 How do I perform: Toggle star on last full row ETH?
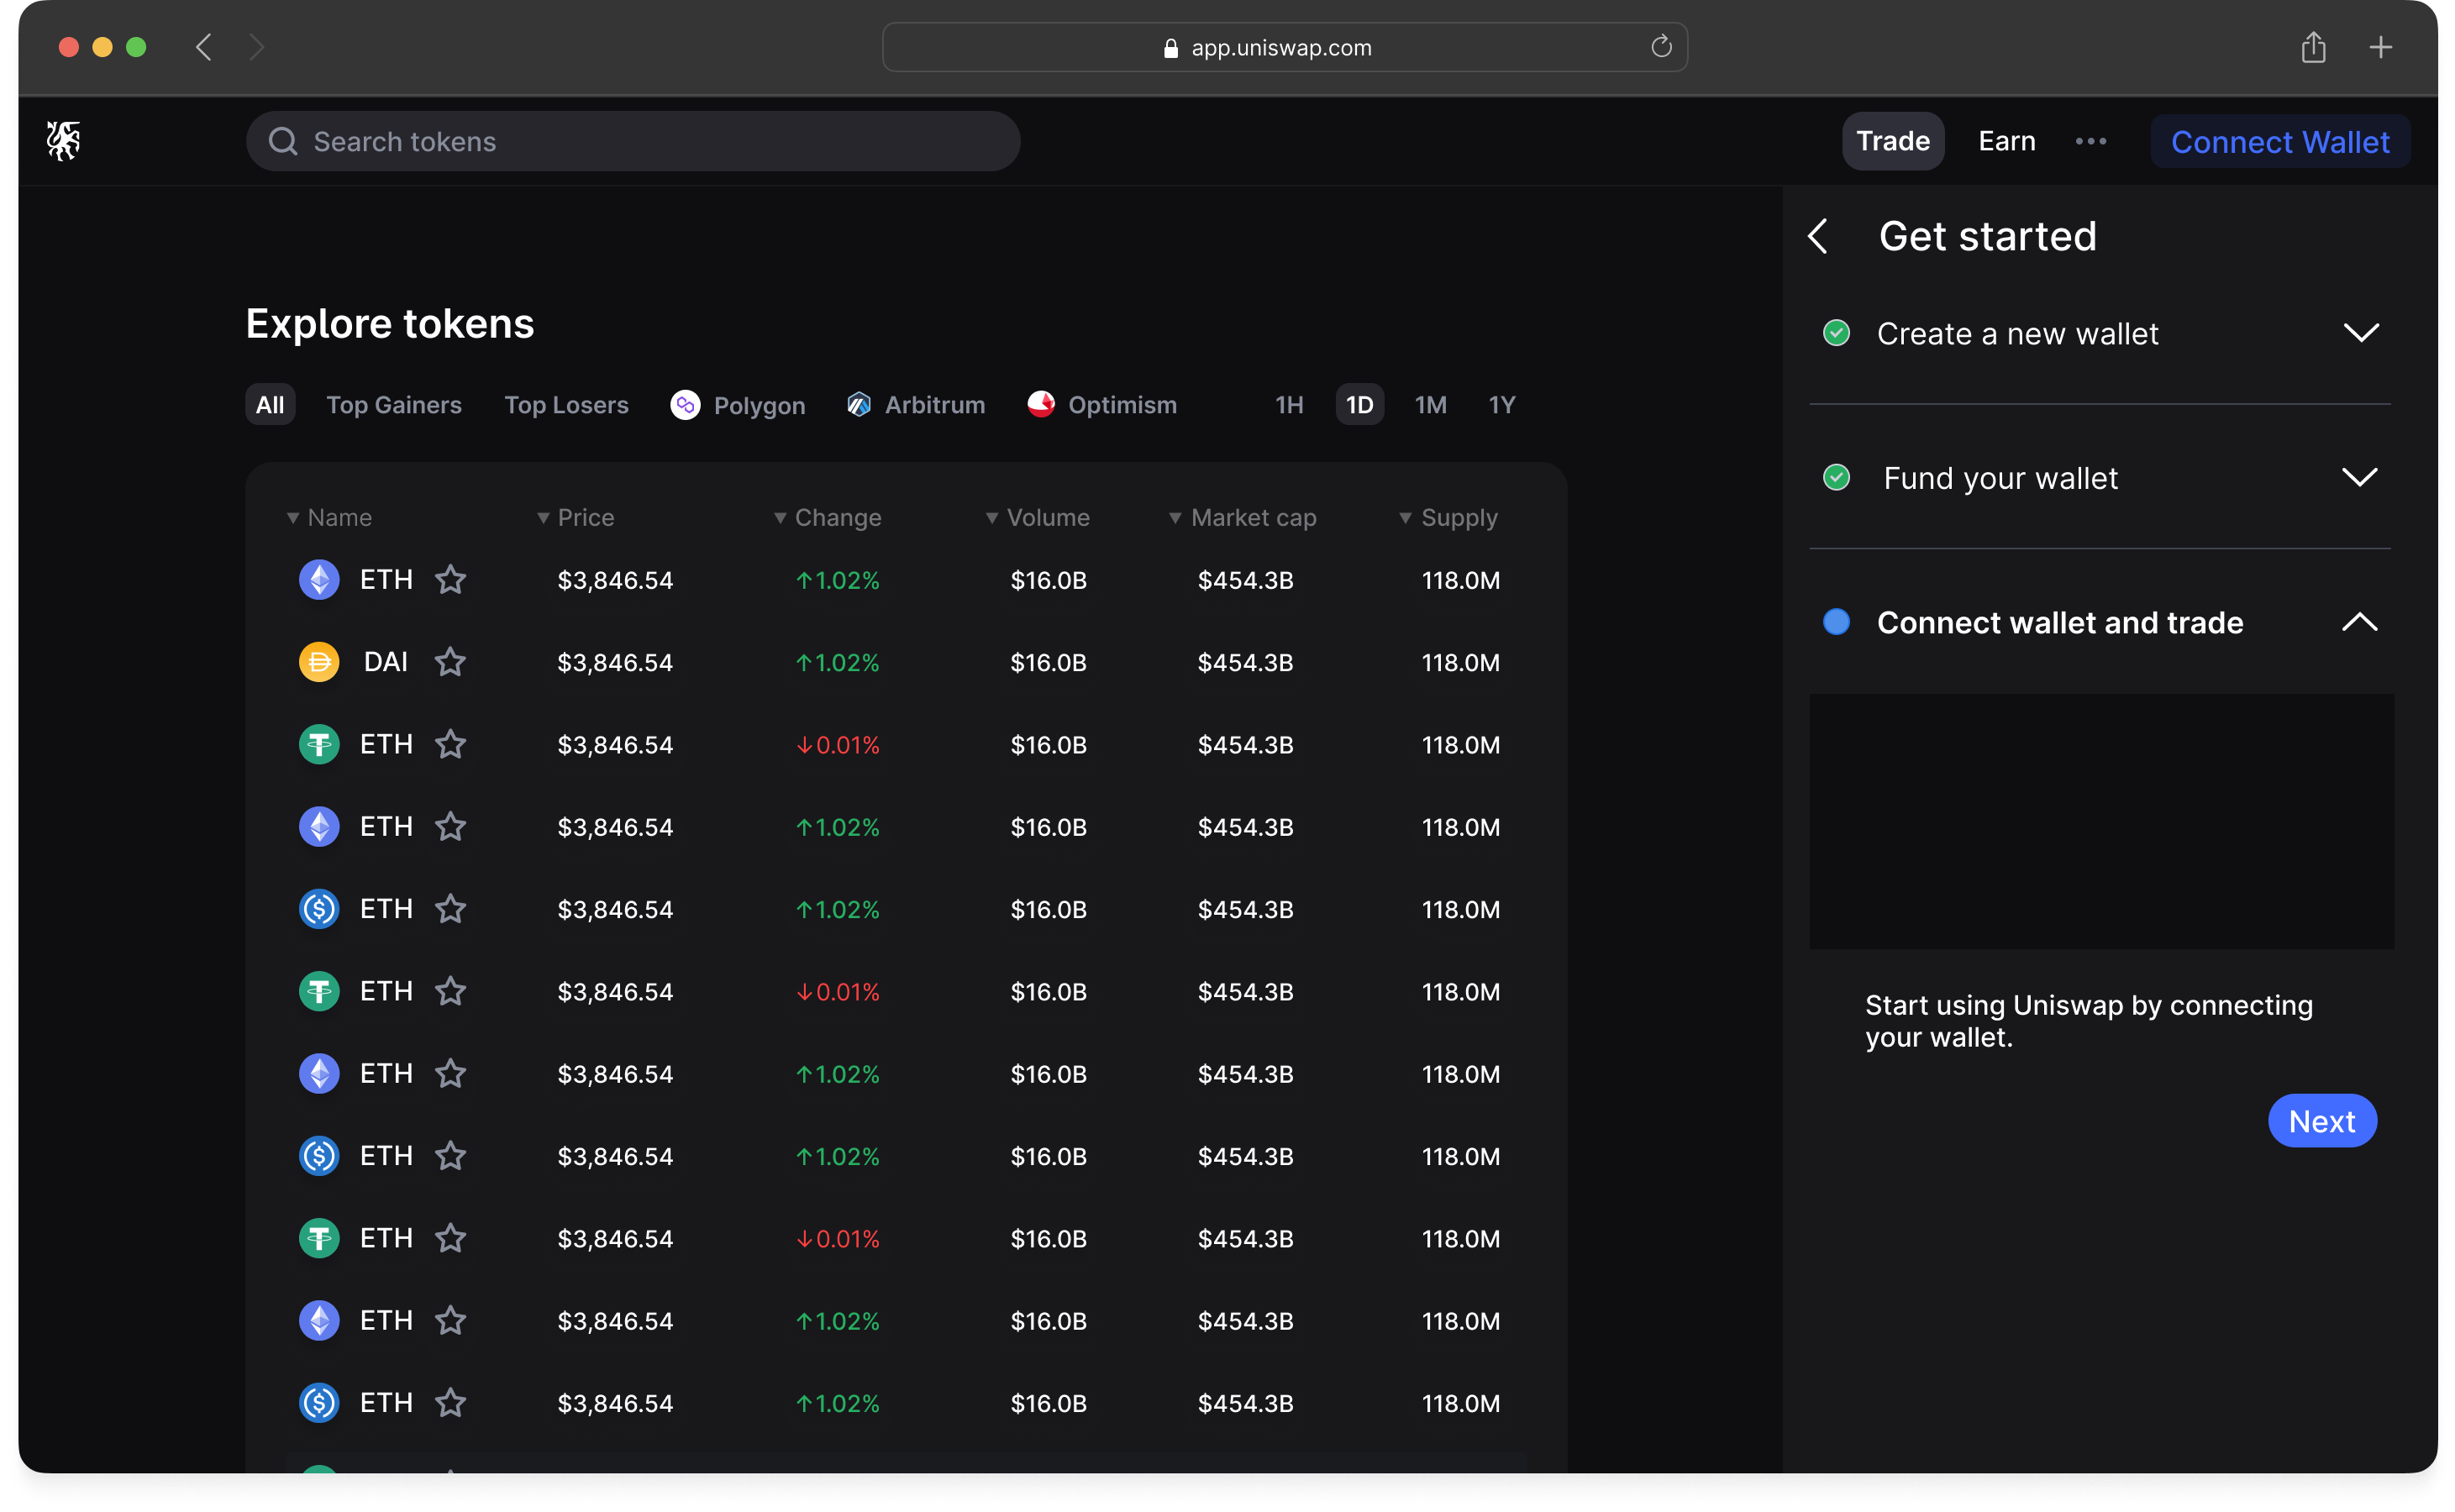451,1402
